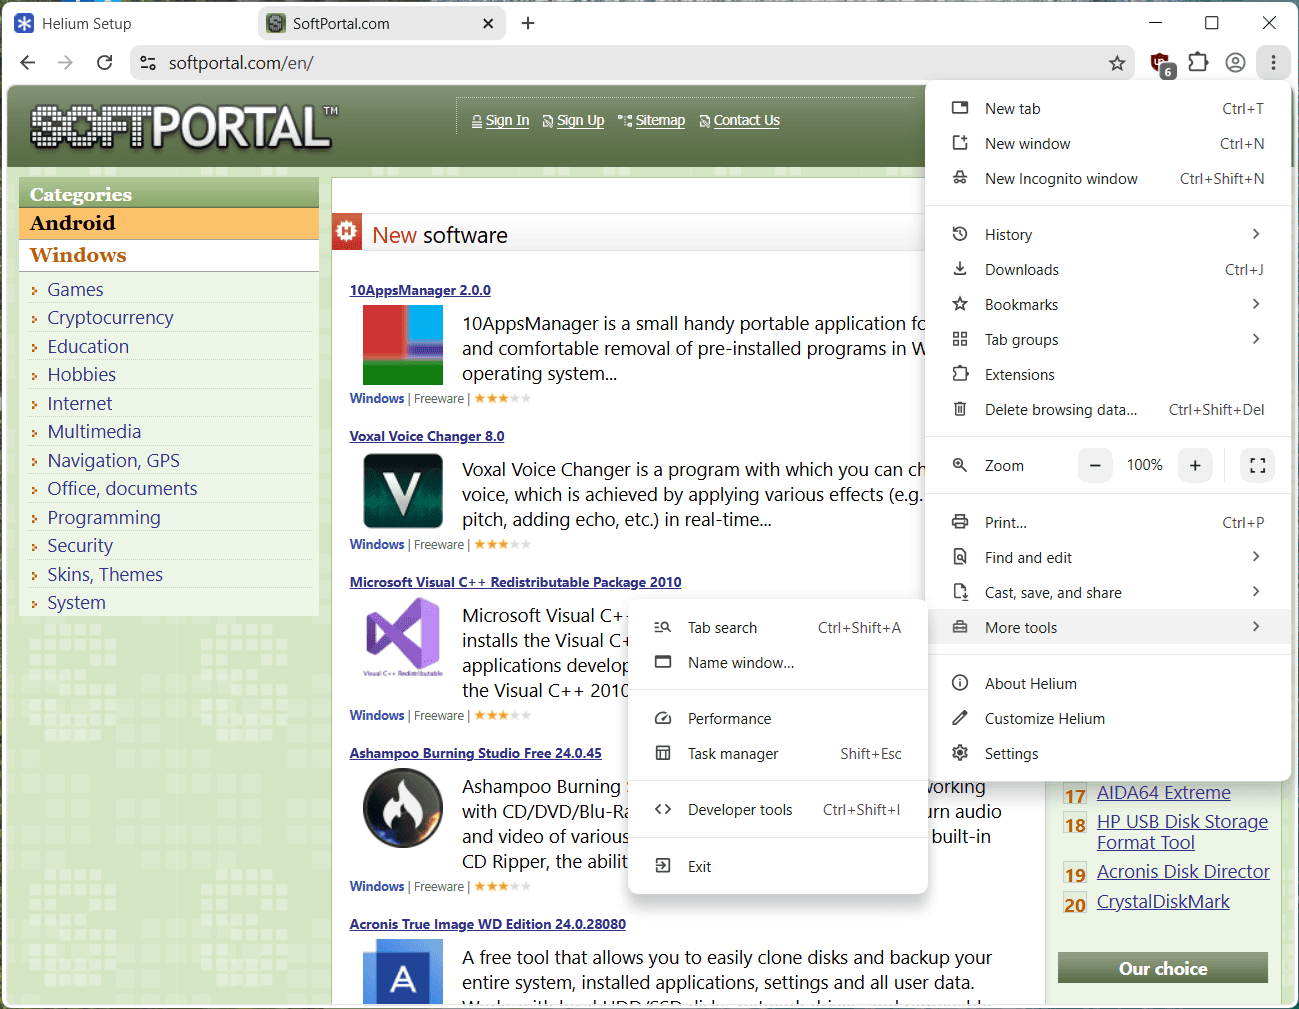
Task: Choose Task manager in More tools submenu
Action: (x=777, y=754)
